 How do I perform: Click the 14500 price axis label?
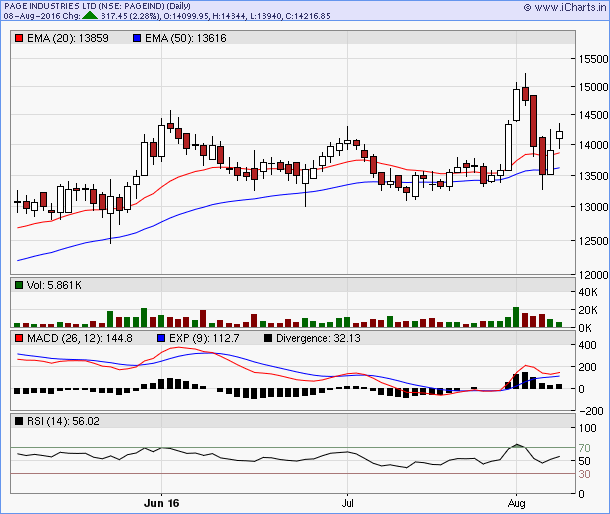[x=593, y=115]
